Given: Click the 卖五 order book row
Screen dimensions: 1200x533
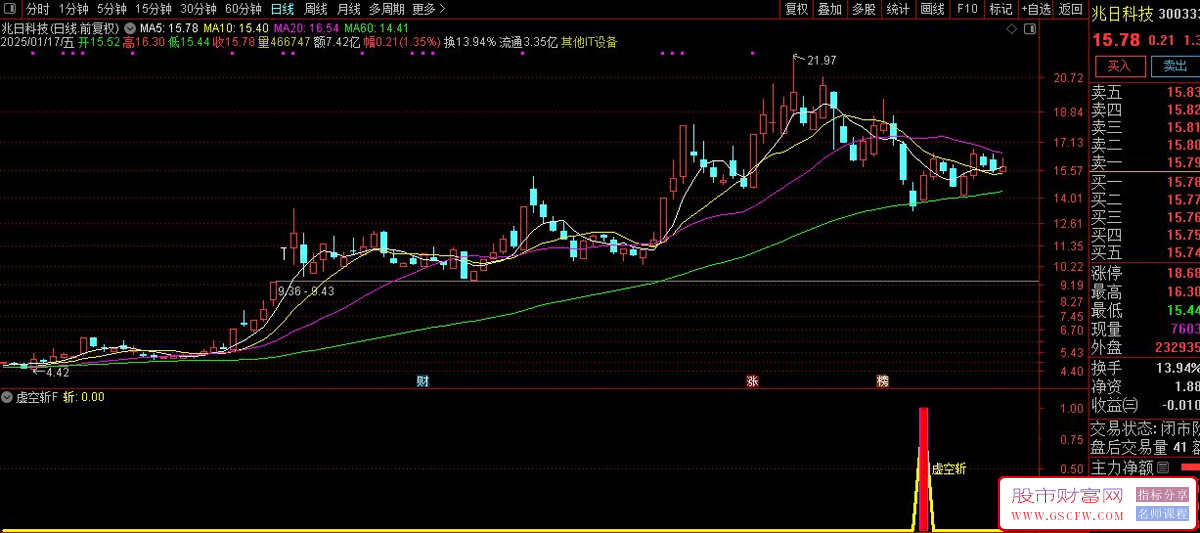Looking at the screenshot, I should click(x=1145, y=92).
